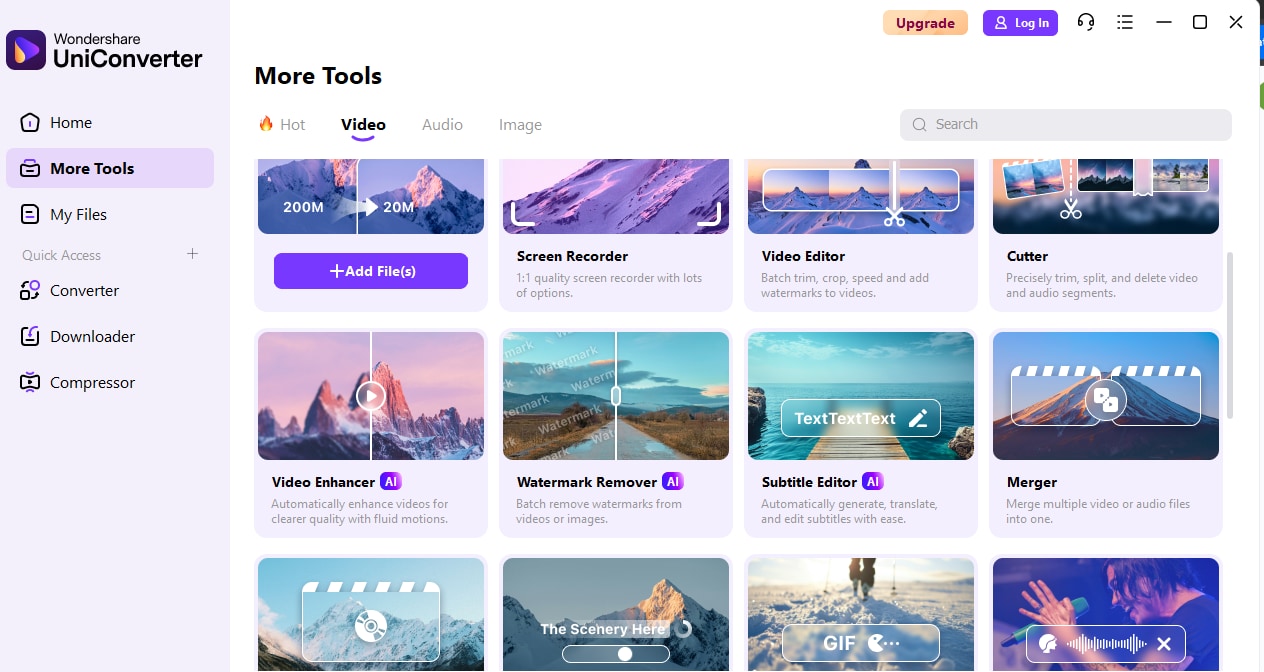Launch the Downloader icon in sidebar
Screen dimensions: 1264x672
(30, 336)
